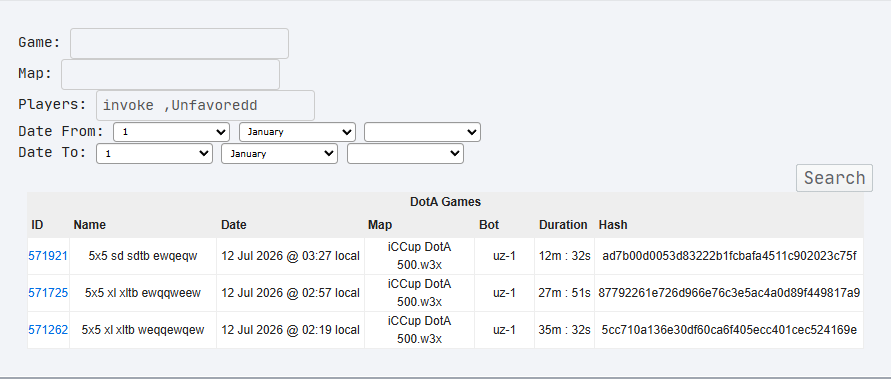This screenshot has height=379, width=891.
Task: Click the Name column header
Action: (x=89, y=225)
